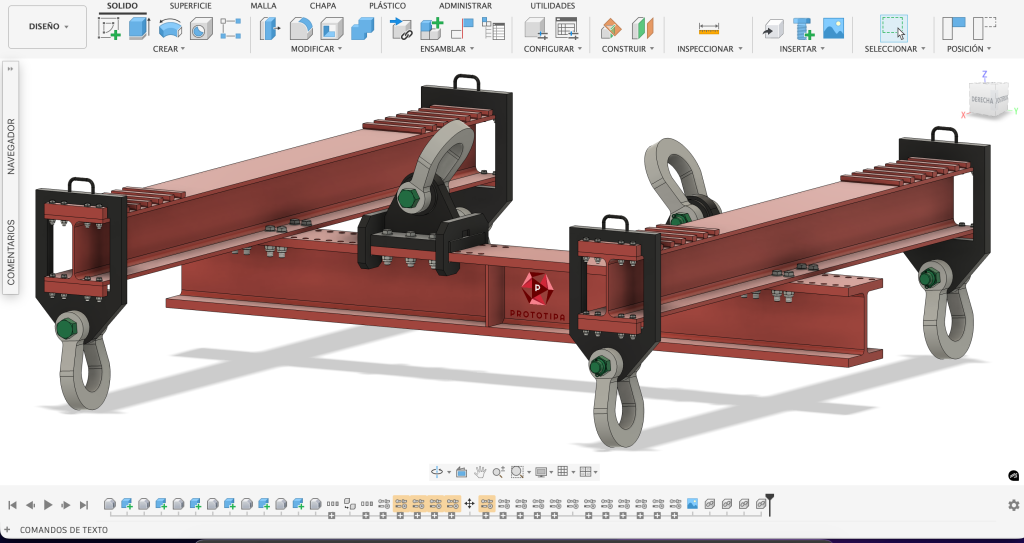
Task: Select the Extrude tool icon
Action: [139, 29]
